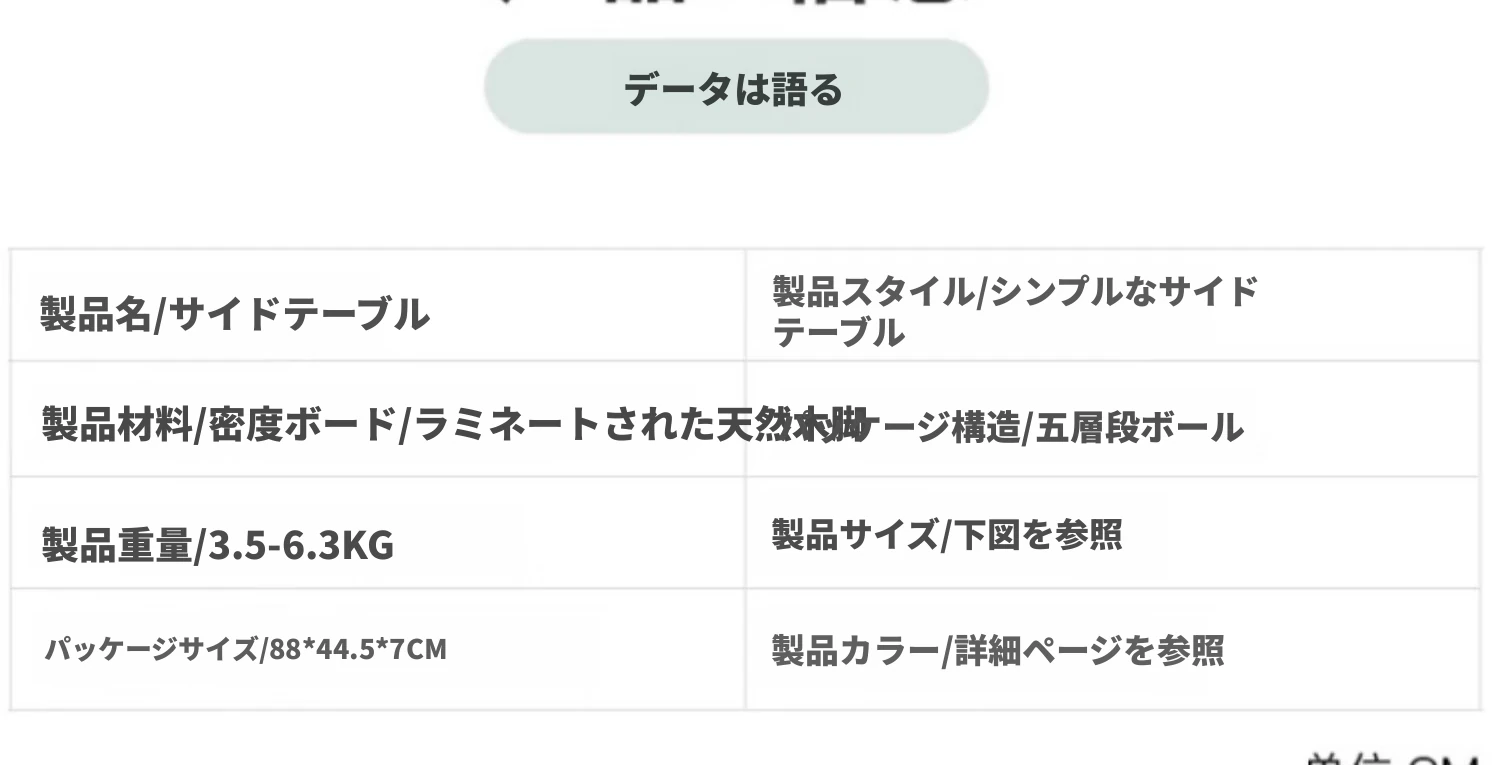Click the データは語る pill button
This screenshot has width=1500, height=765.
(736, 88)
